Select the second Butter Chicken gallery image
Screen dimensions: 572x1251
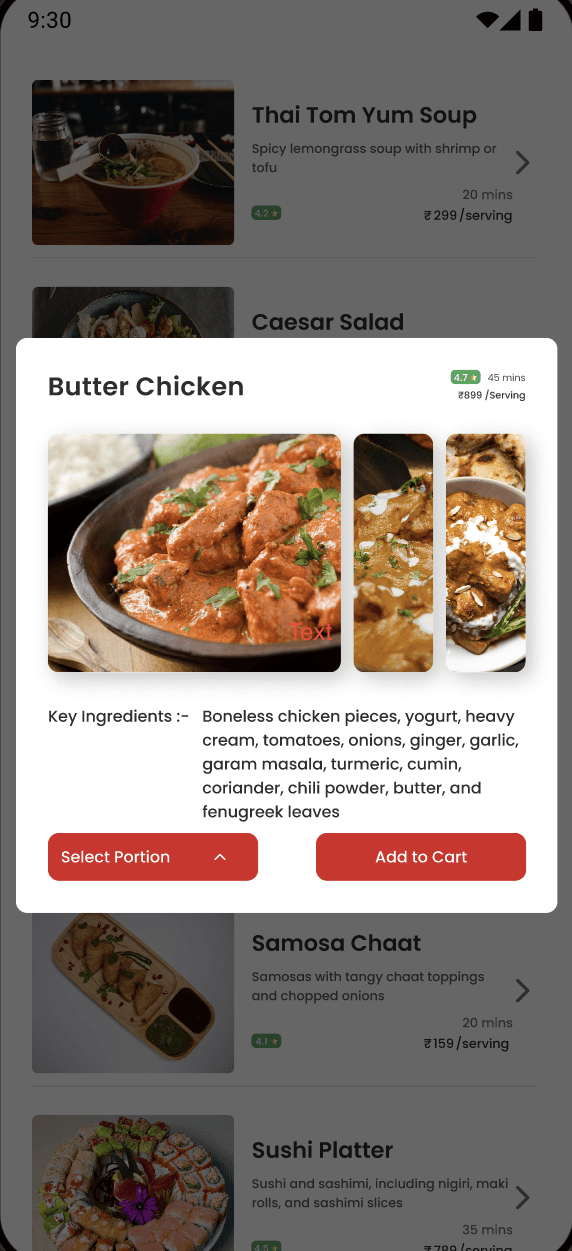pos(393,552)
